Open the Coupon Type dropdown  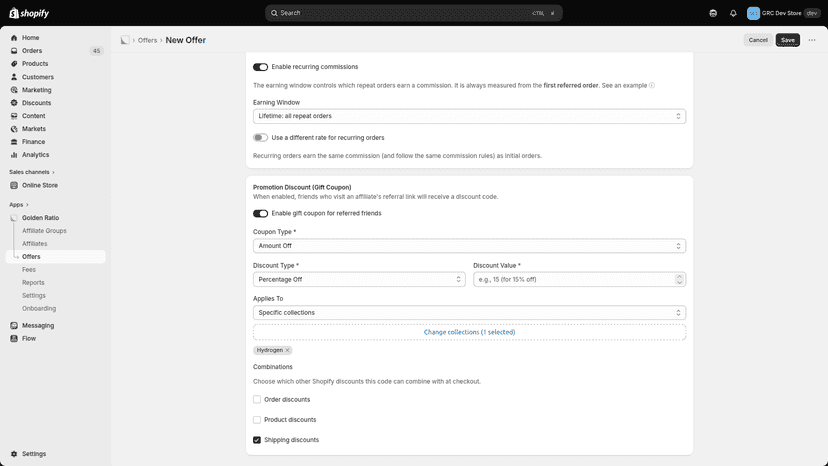click(469, 246)
